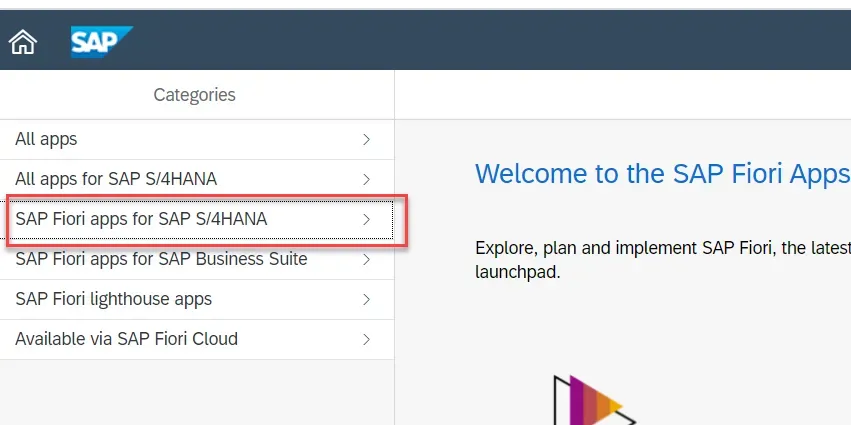Open the SAP Fiori lighthouse apps entry
851x425 pixels.
(x=113, y=299)
